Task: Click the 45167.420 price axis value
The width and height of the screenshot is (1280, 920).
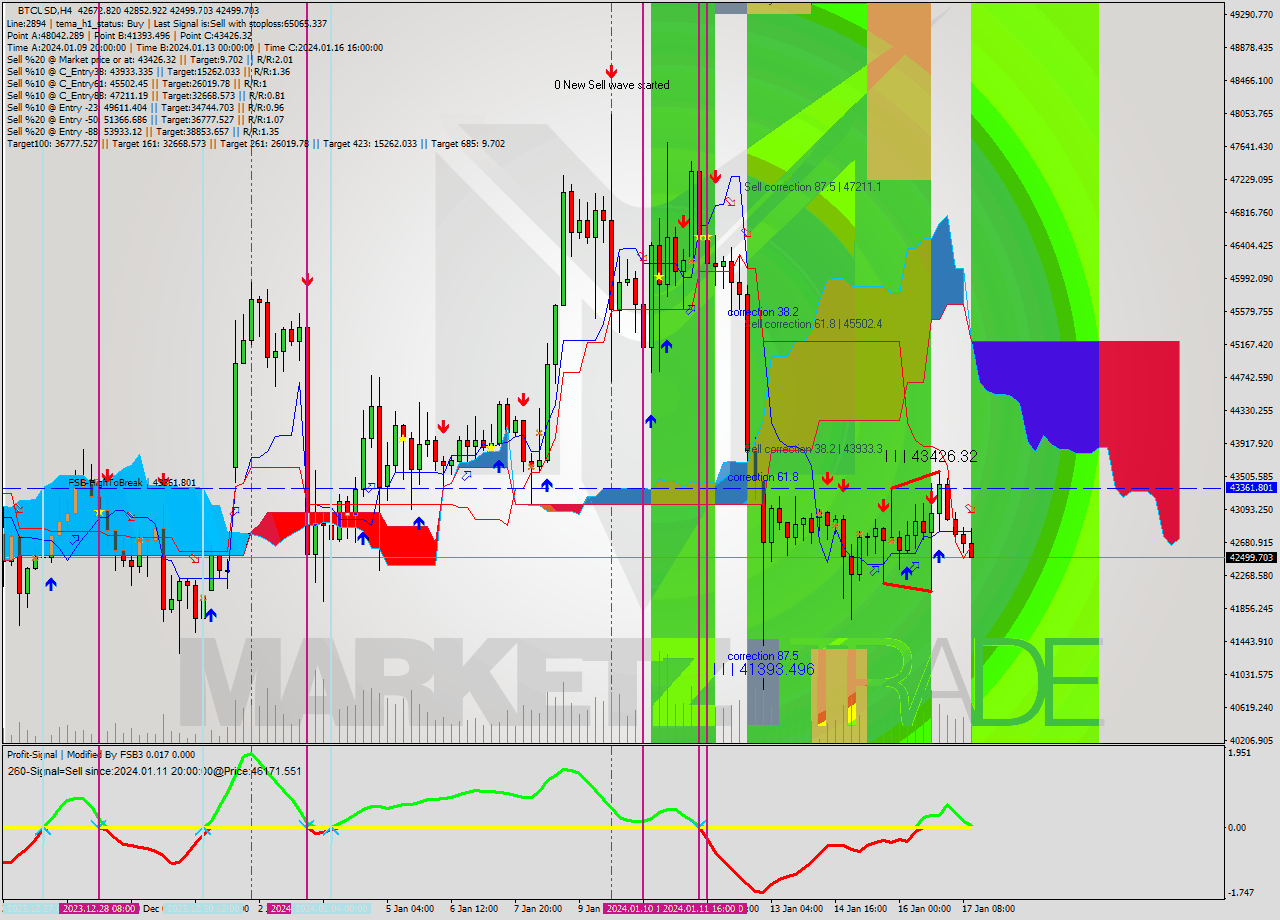Action: 1251,345
